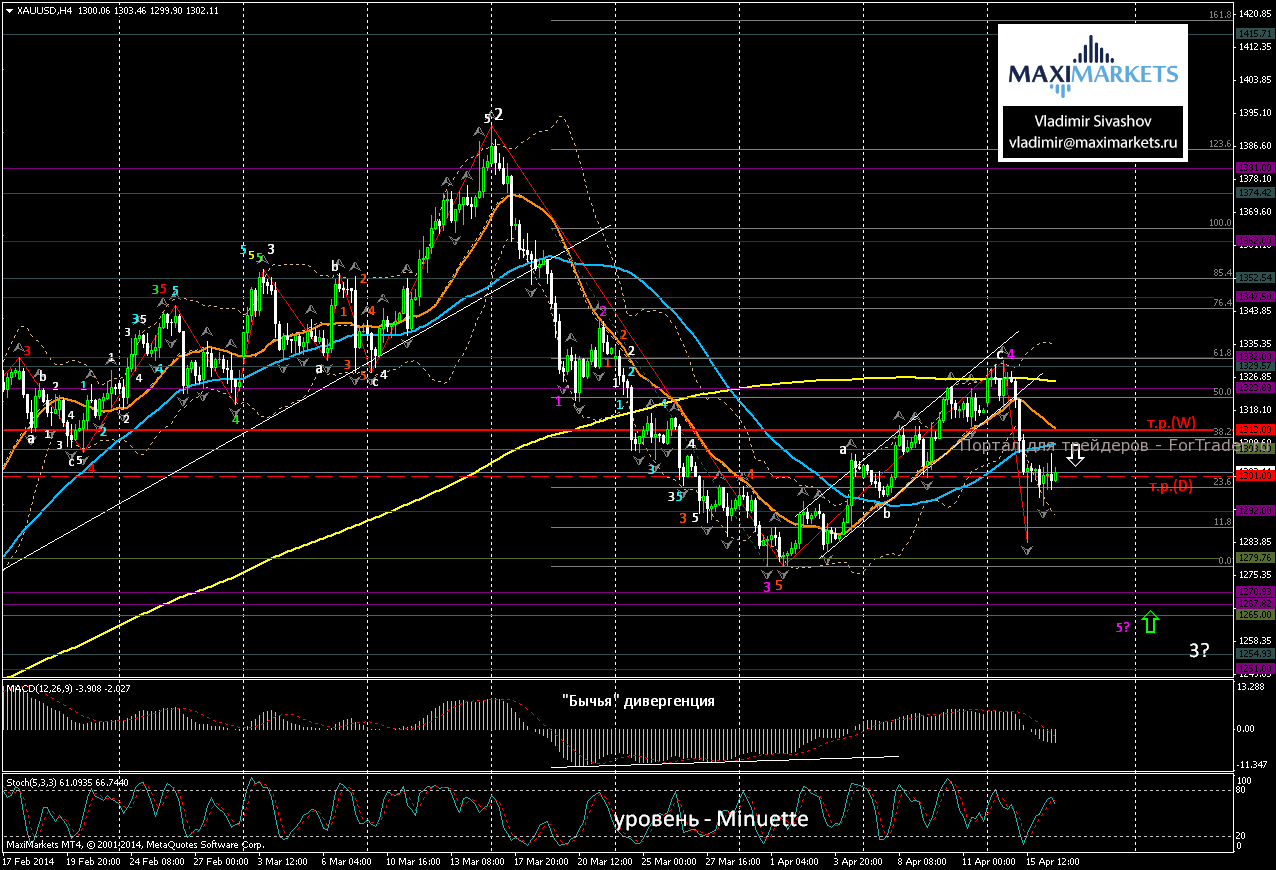Click the green hollow up arrow
Screen dimensions: 1276x870
coord(1150,623)
